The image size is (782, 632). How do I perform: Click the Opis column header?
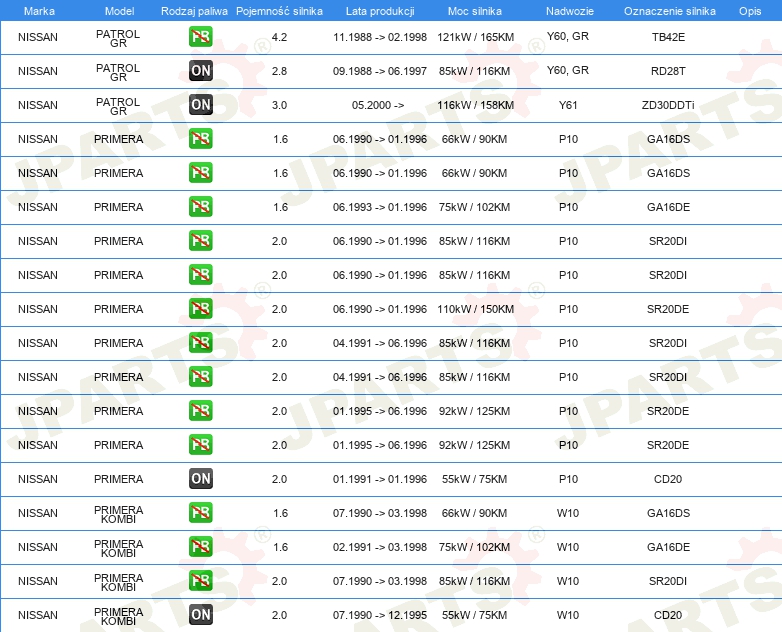pos(750,11)
